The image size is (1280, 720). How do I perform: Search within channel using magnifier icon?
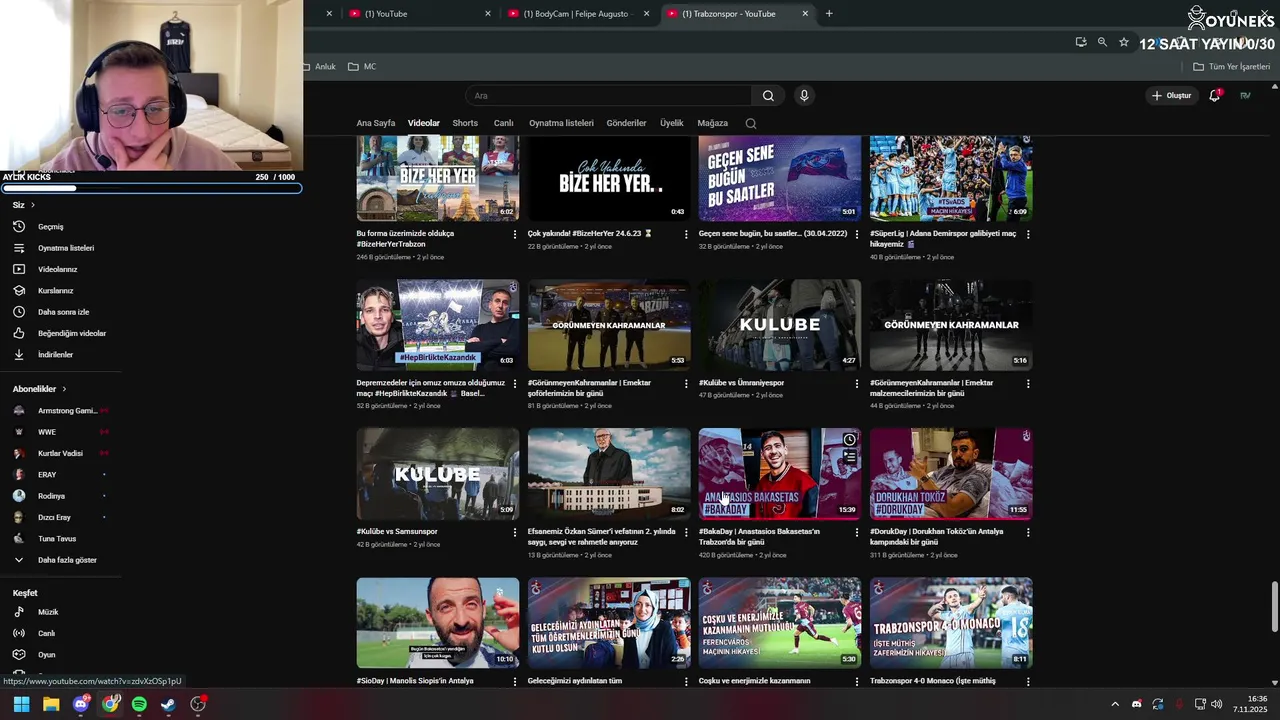pos(751,123)
